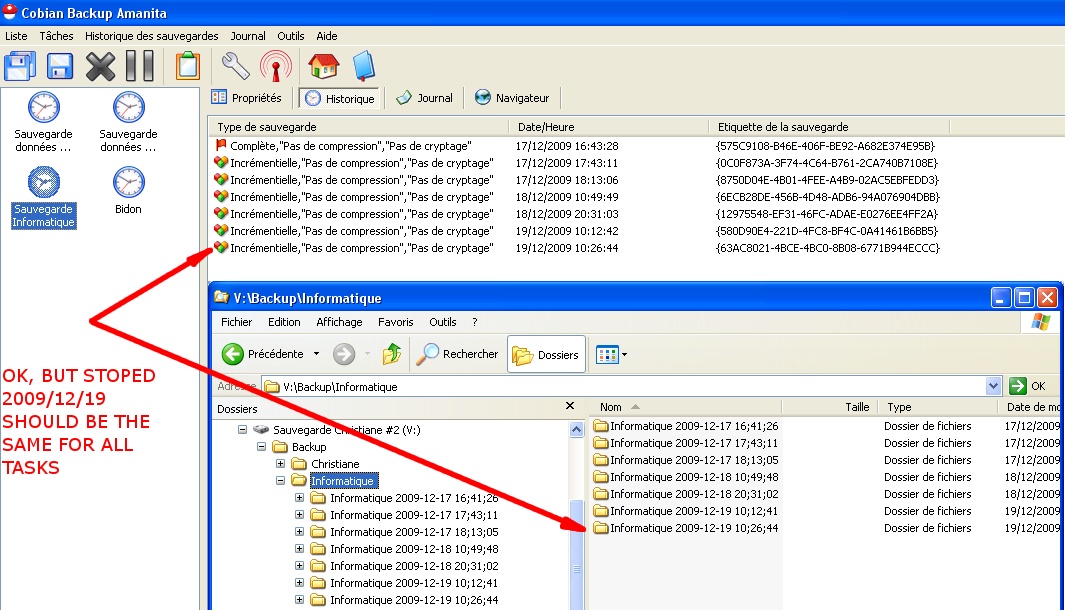The width and height of the screenshot is (1065, 610).
Task: Maximize the V:\Backup\Informatique window
Action: click(1024, 298)
